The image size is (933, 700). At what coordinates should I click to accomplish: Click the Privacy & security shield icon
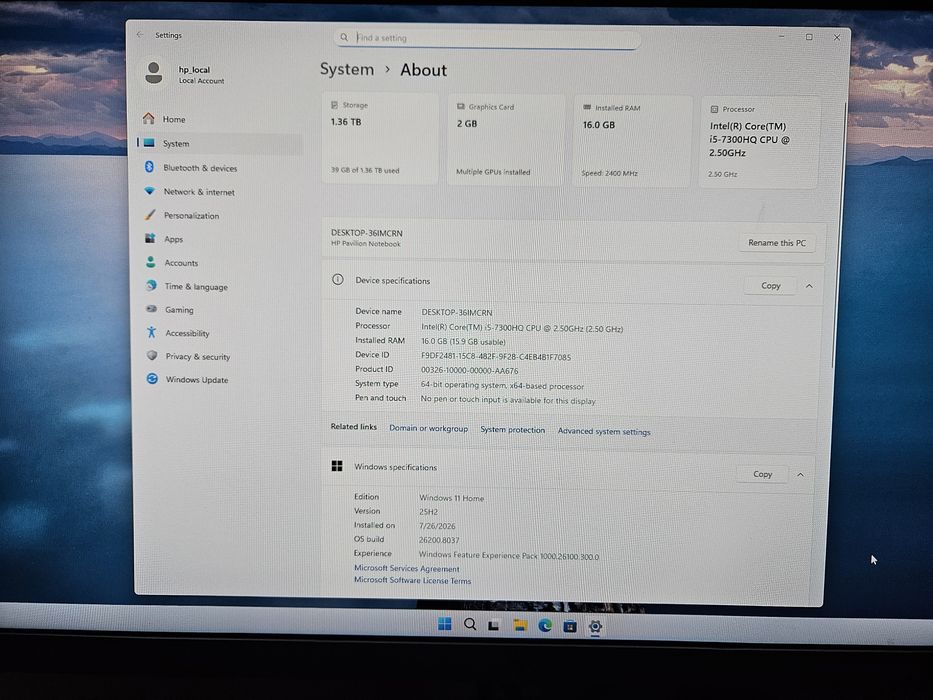152,355
